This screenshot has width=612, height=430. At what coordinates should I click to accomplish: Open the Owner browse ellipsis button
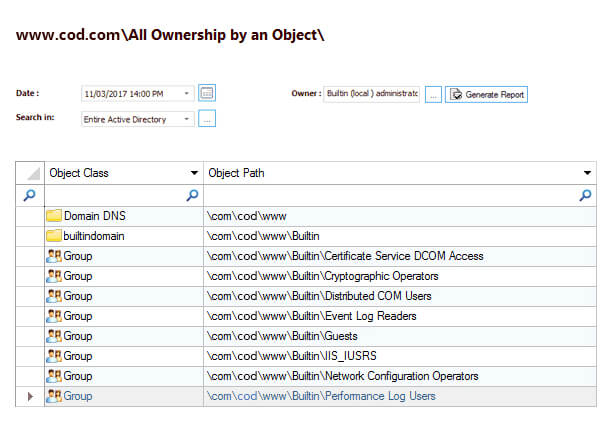point(433,94)
